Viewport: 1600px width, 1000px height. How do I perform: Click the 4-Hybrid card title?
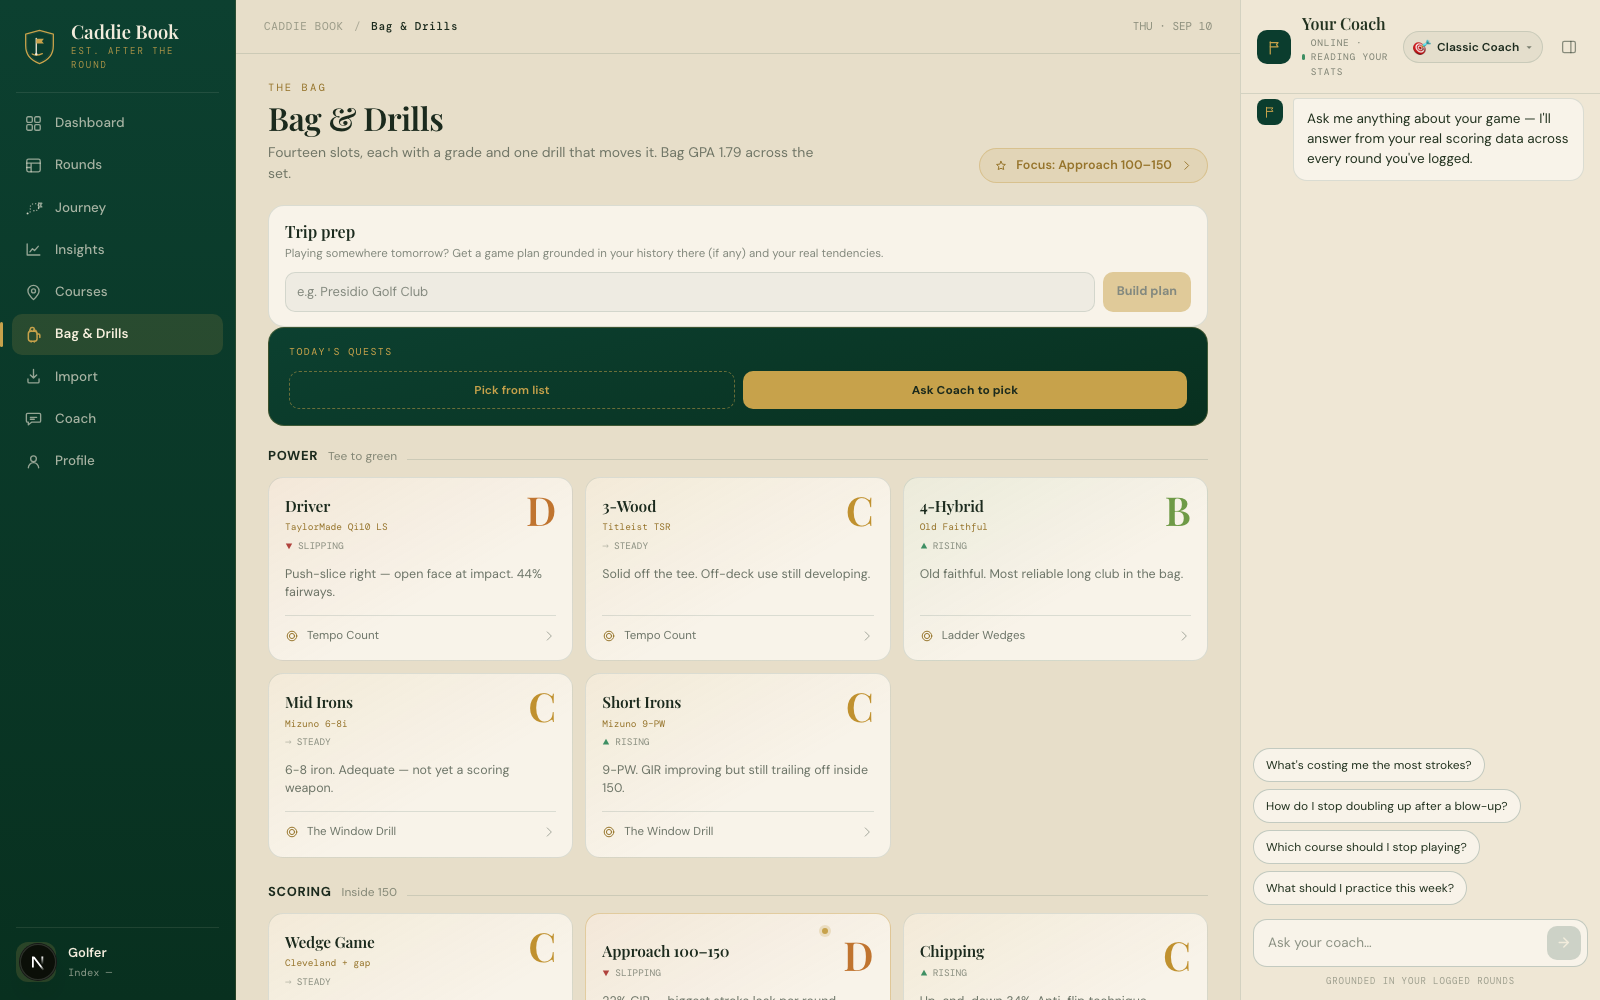(951, 507)
